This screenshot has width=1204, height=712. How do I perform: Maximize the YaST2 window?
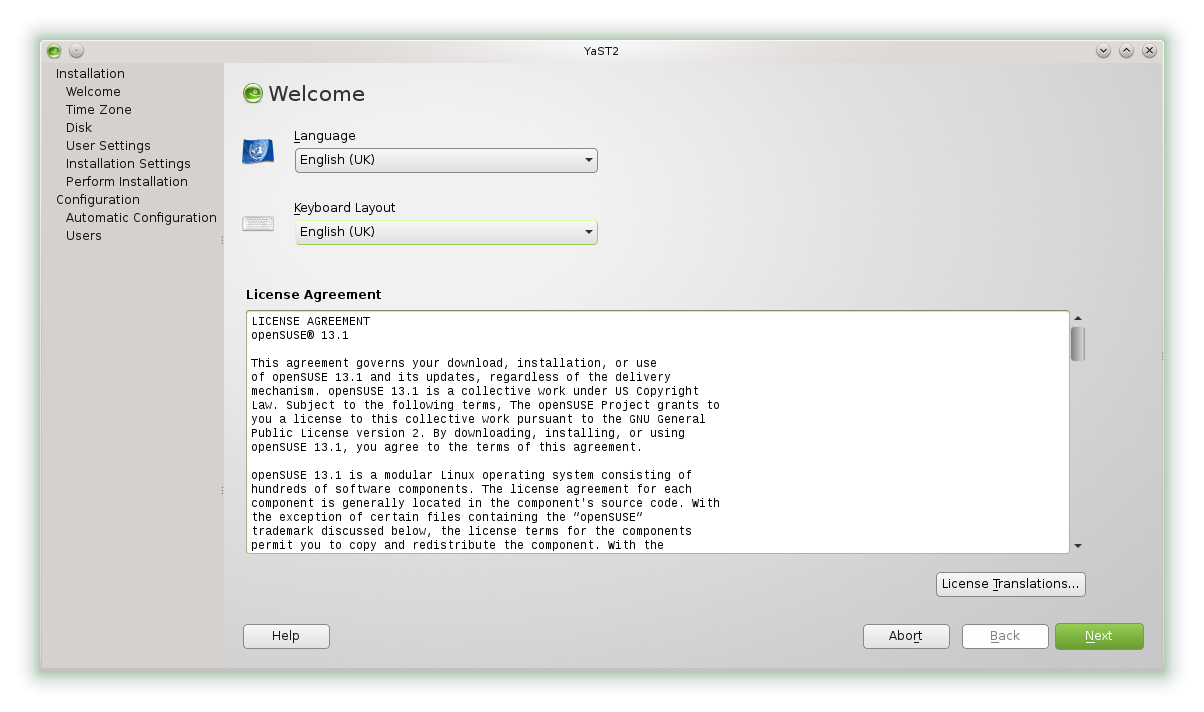[1126, 51]
